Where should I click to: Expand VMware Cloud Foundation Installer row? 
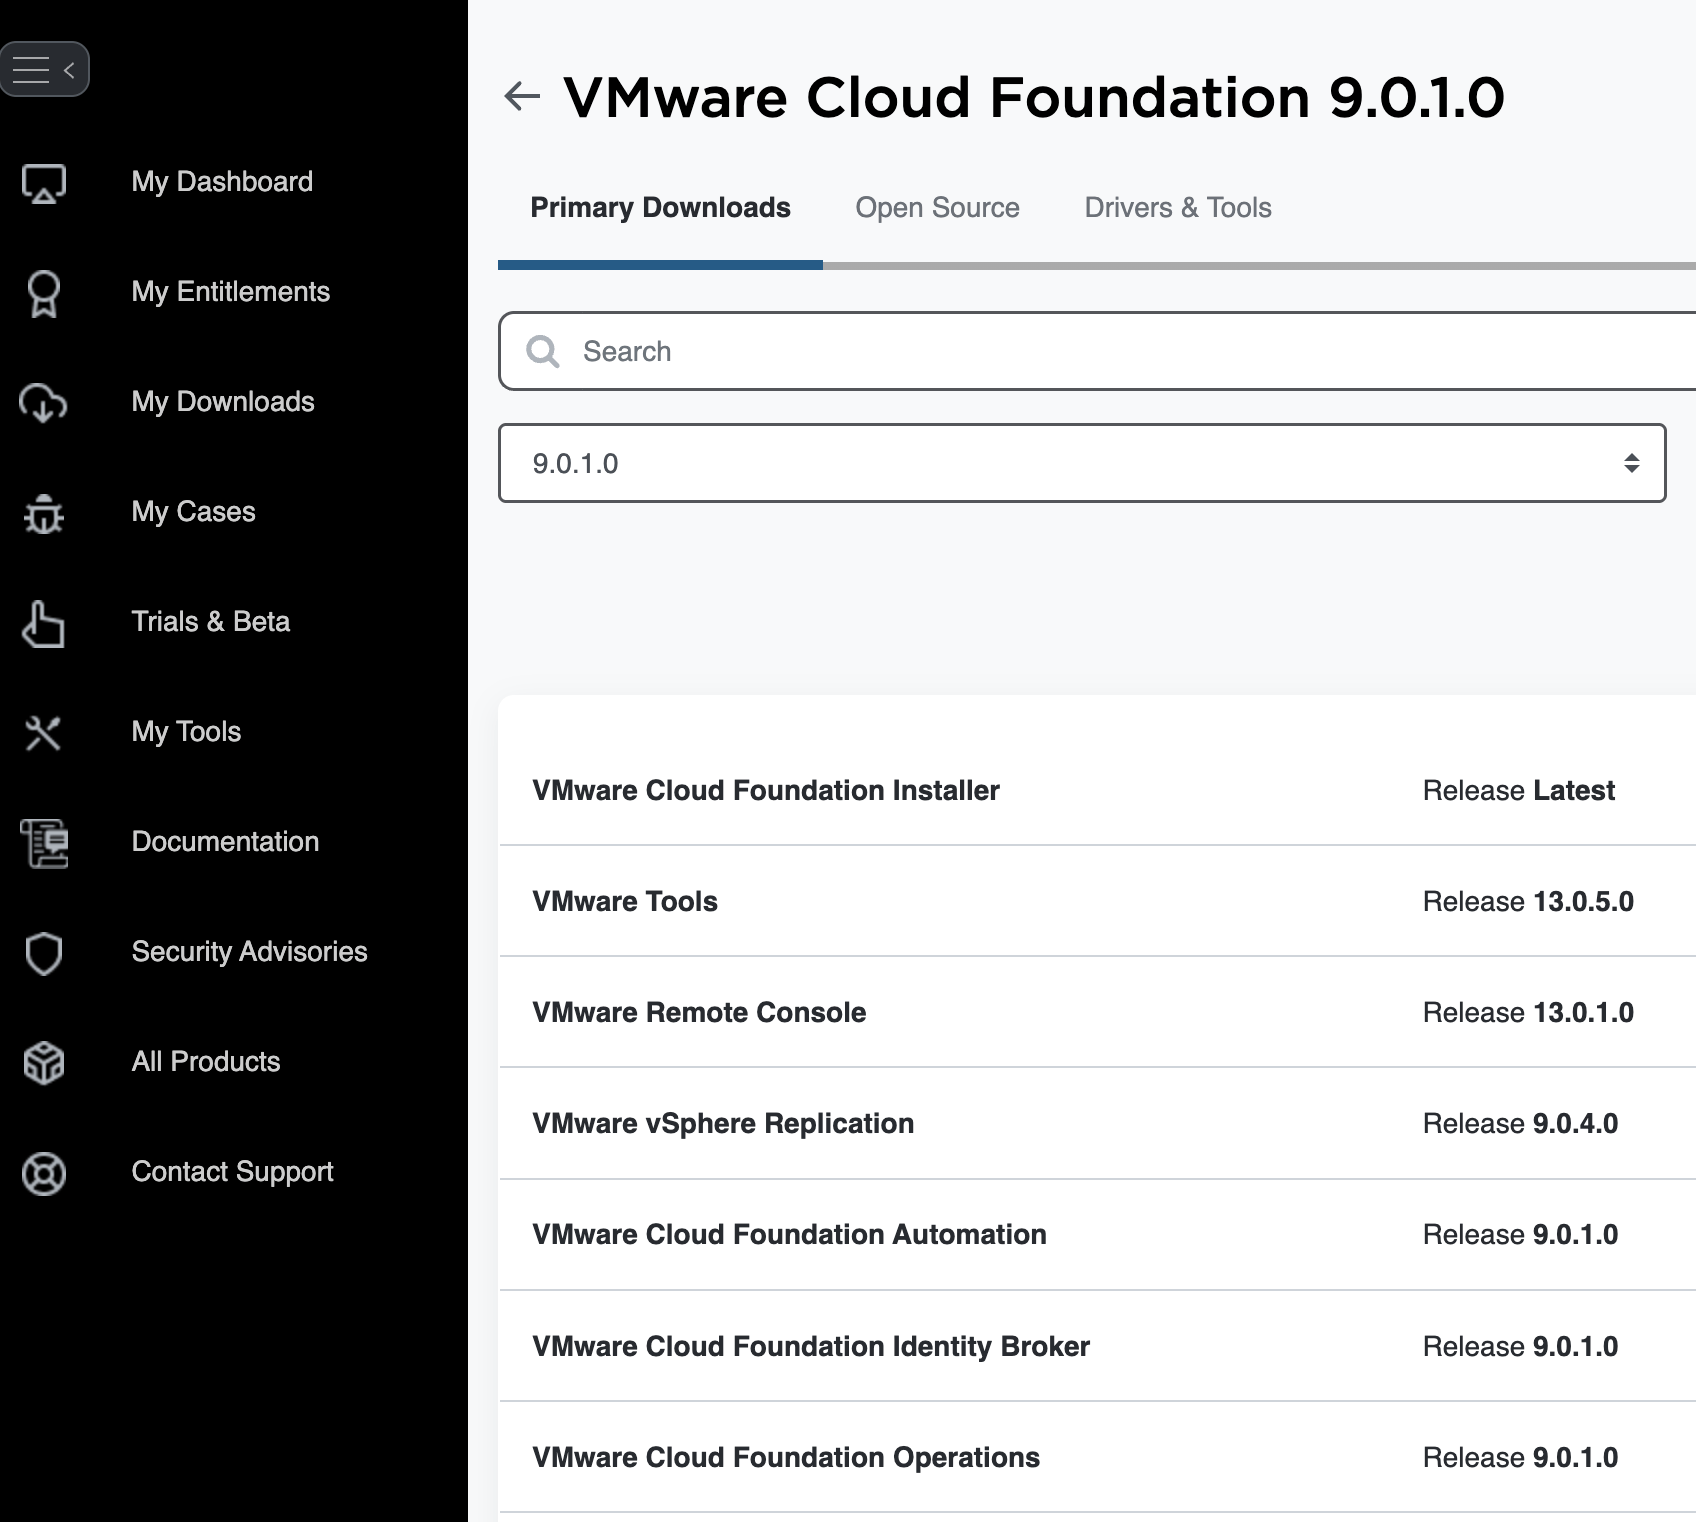pyautogui.click(x=765, y=791)
